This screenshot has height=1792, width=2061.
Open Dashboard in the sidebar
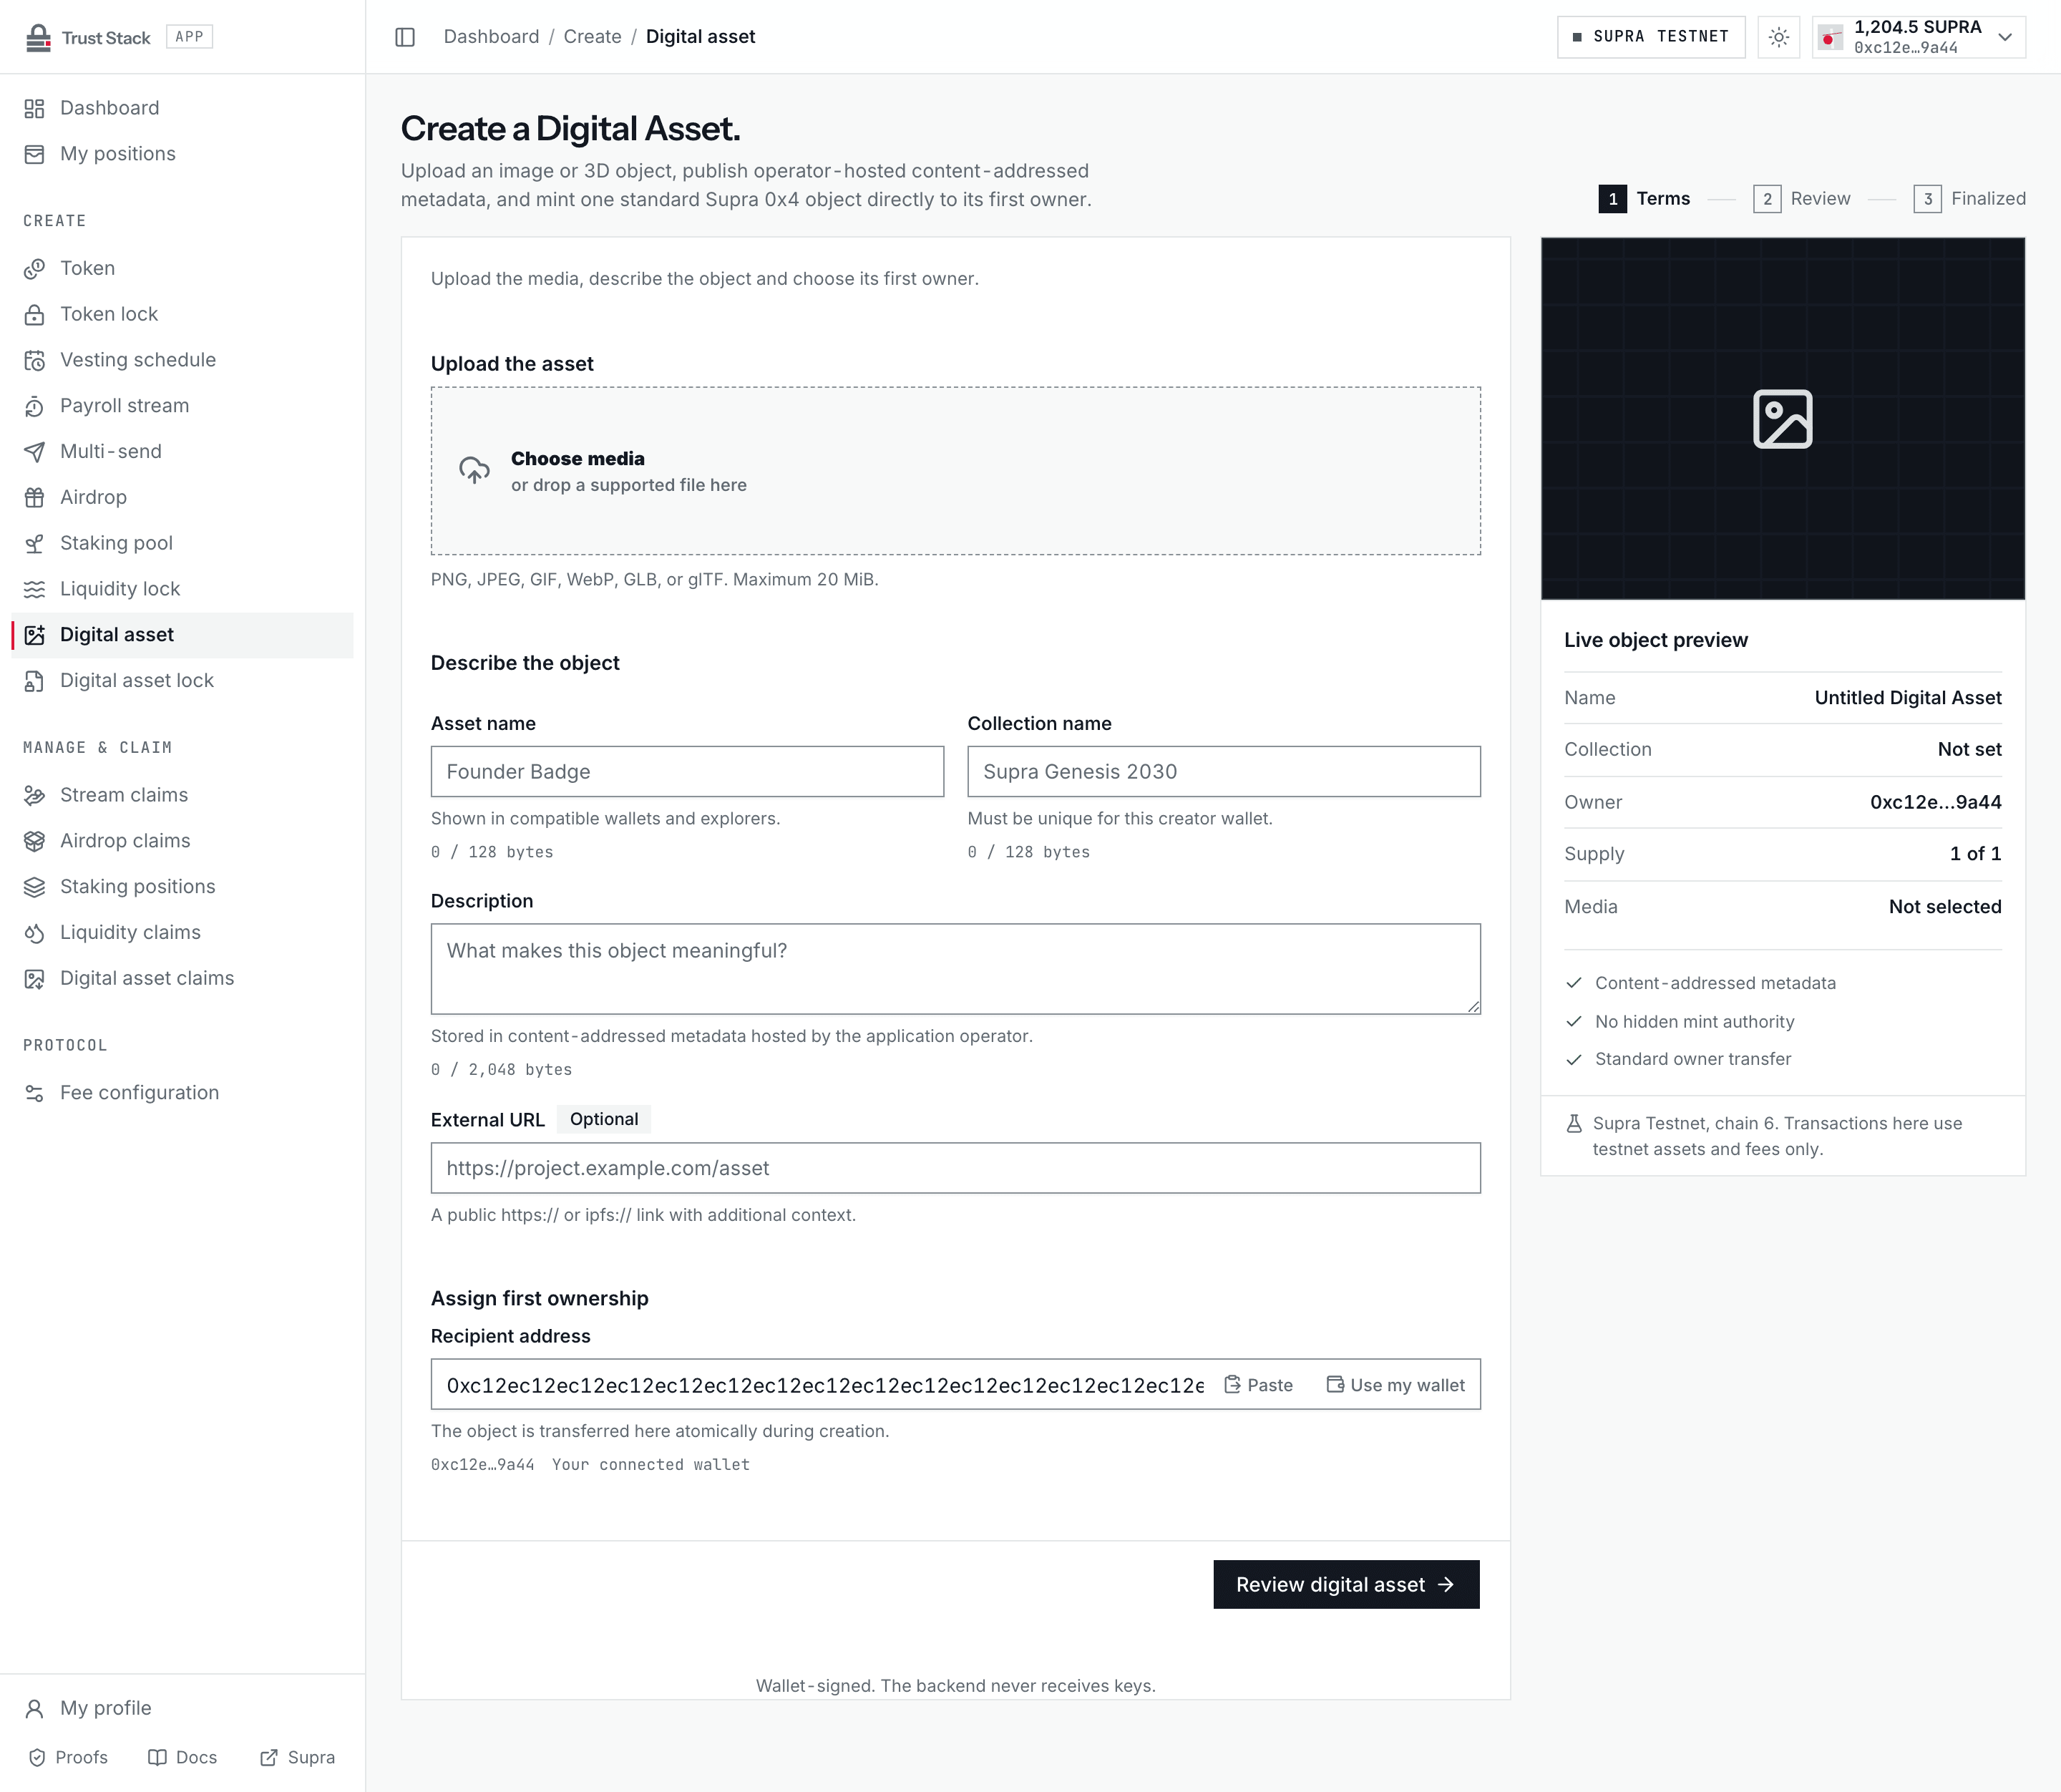(182, 108)
